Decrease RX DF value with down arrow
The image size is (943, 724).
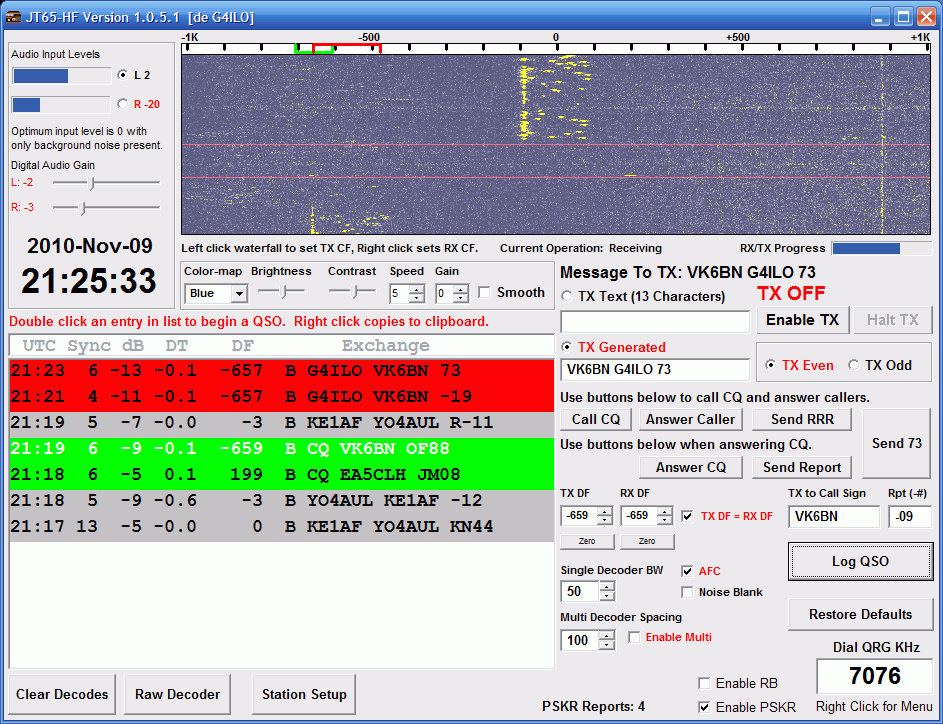665,521
